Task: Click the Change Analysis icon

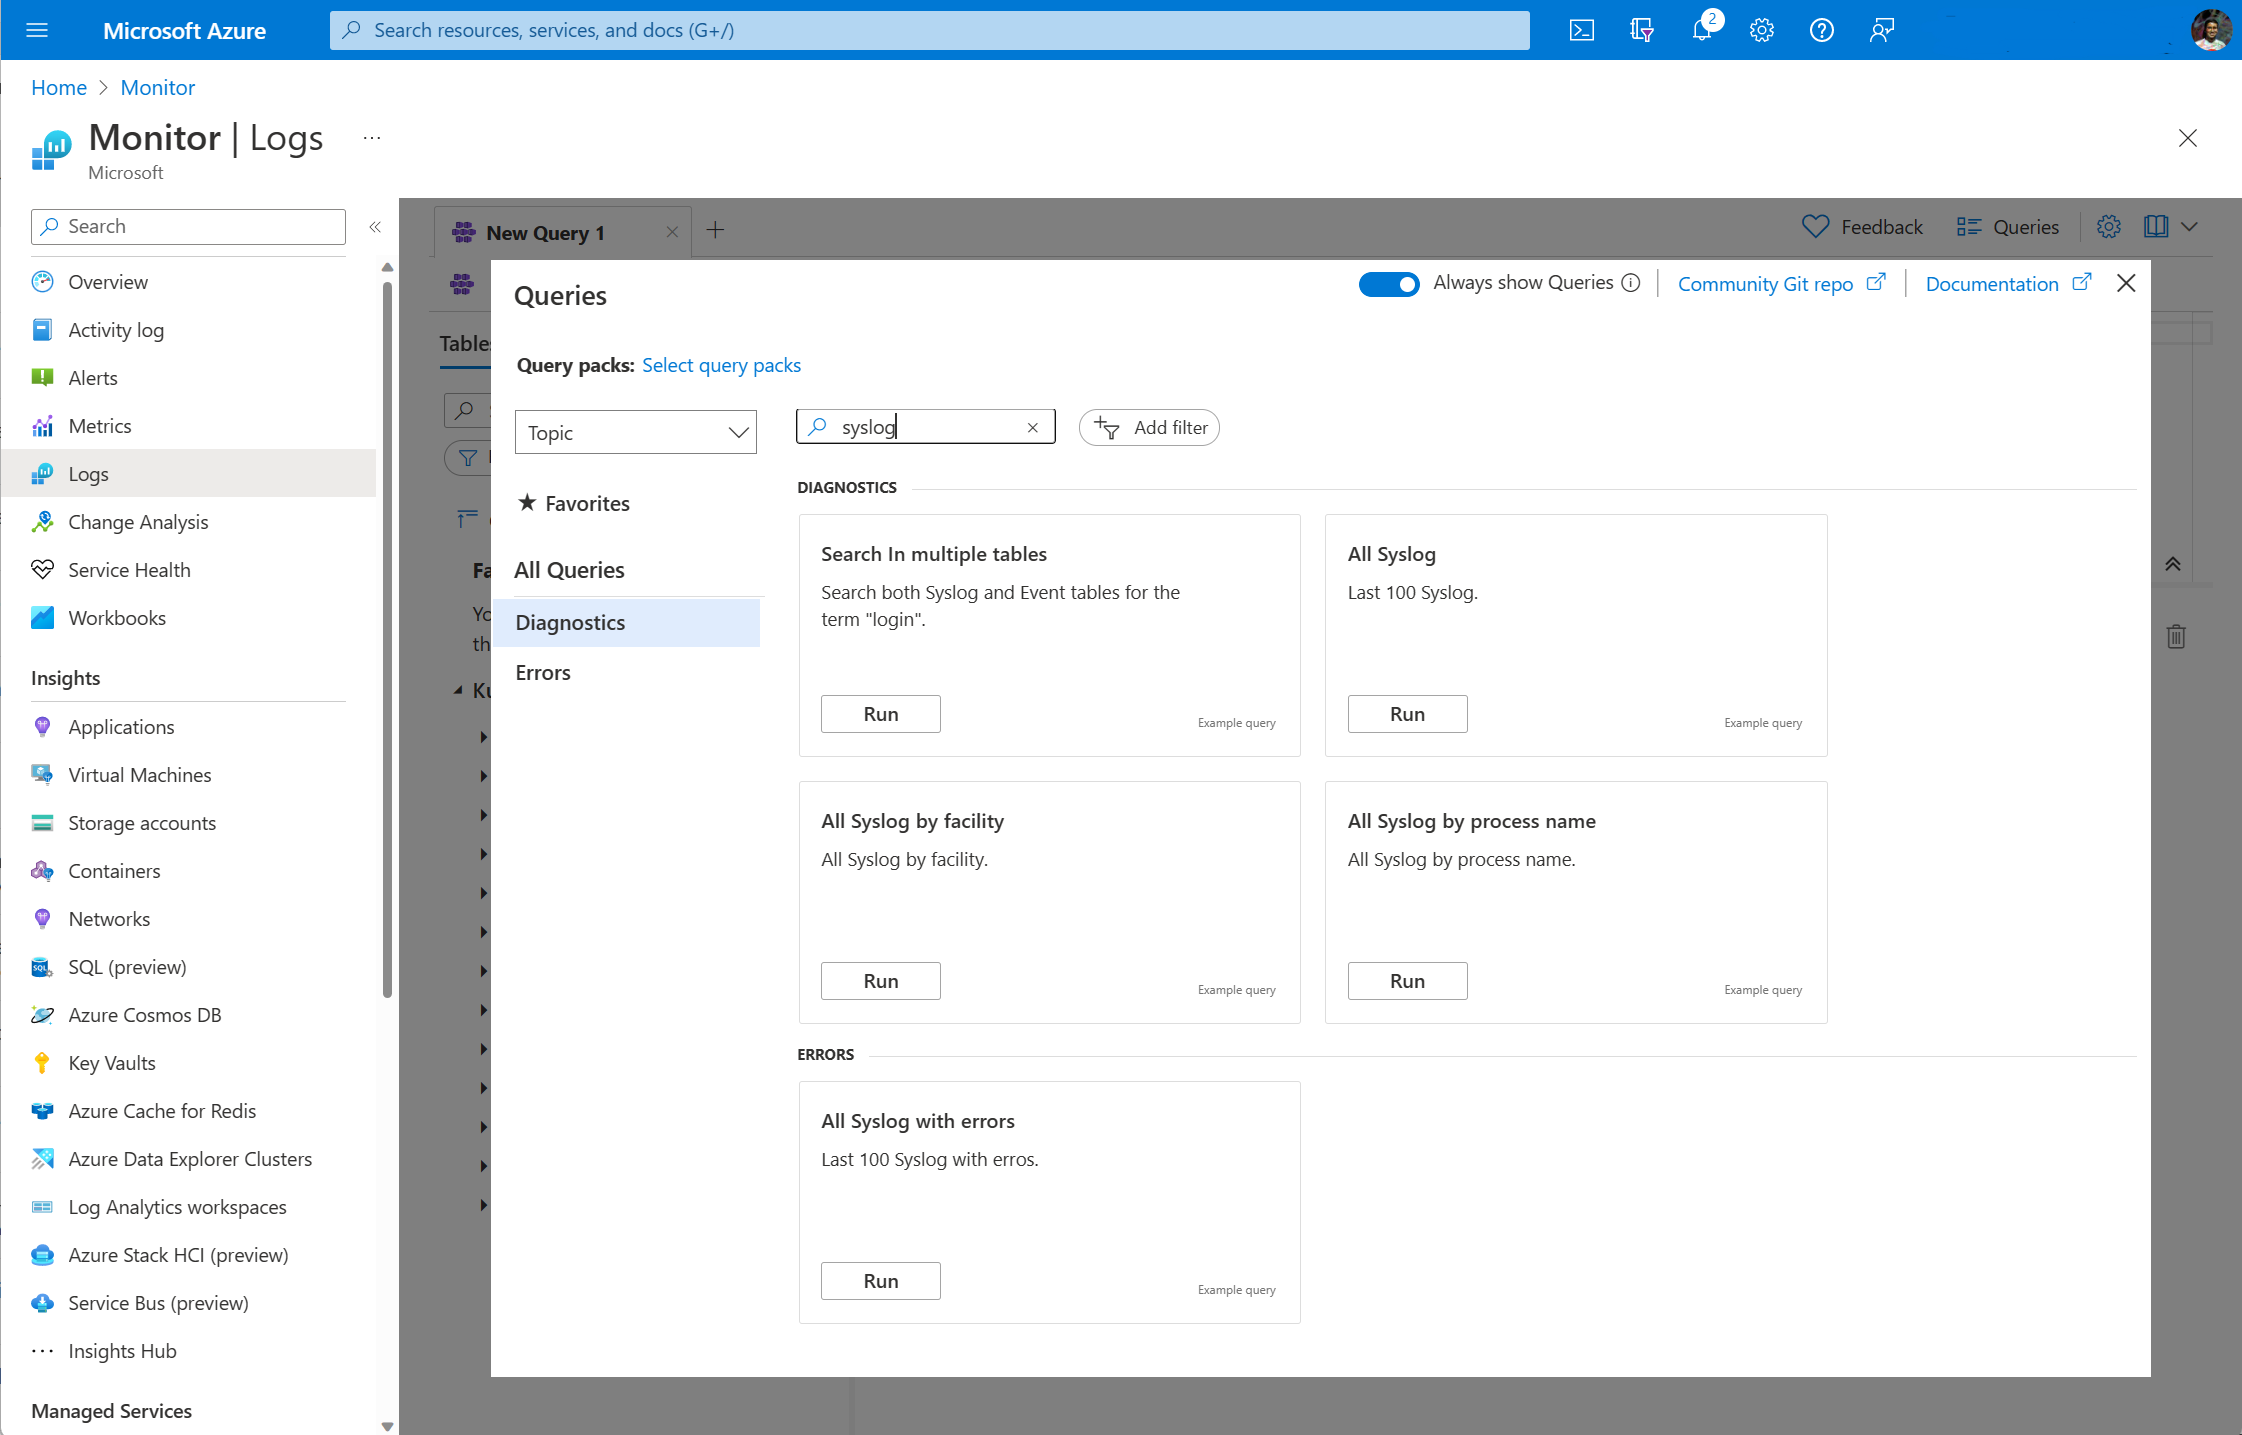Action: click(42, 522)
